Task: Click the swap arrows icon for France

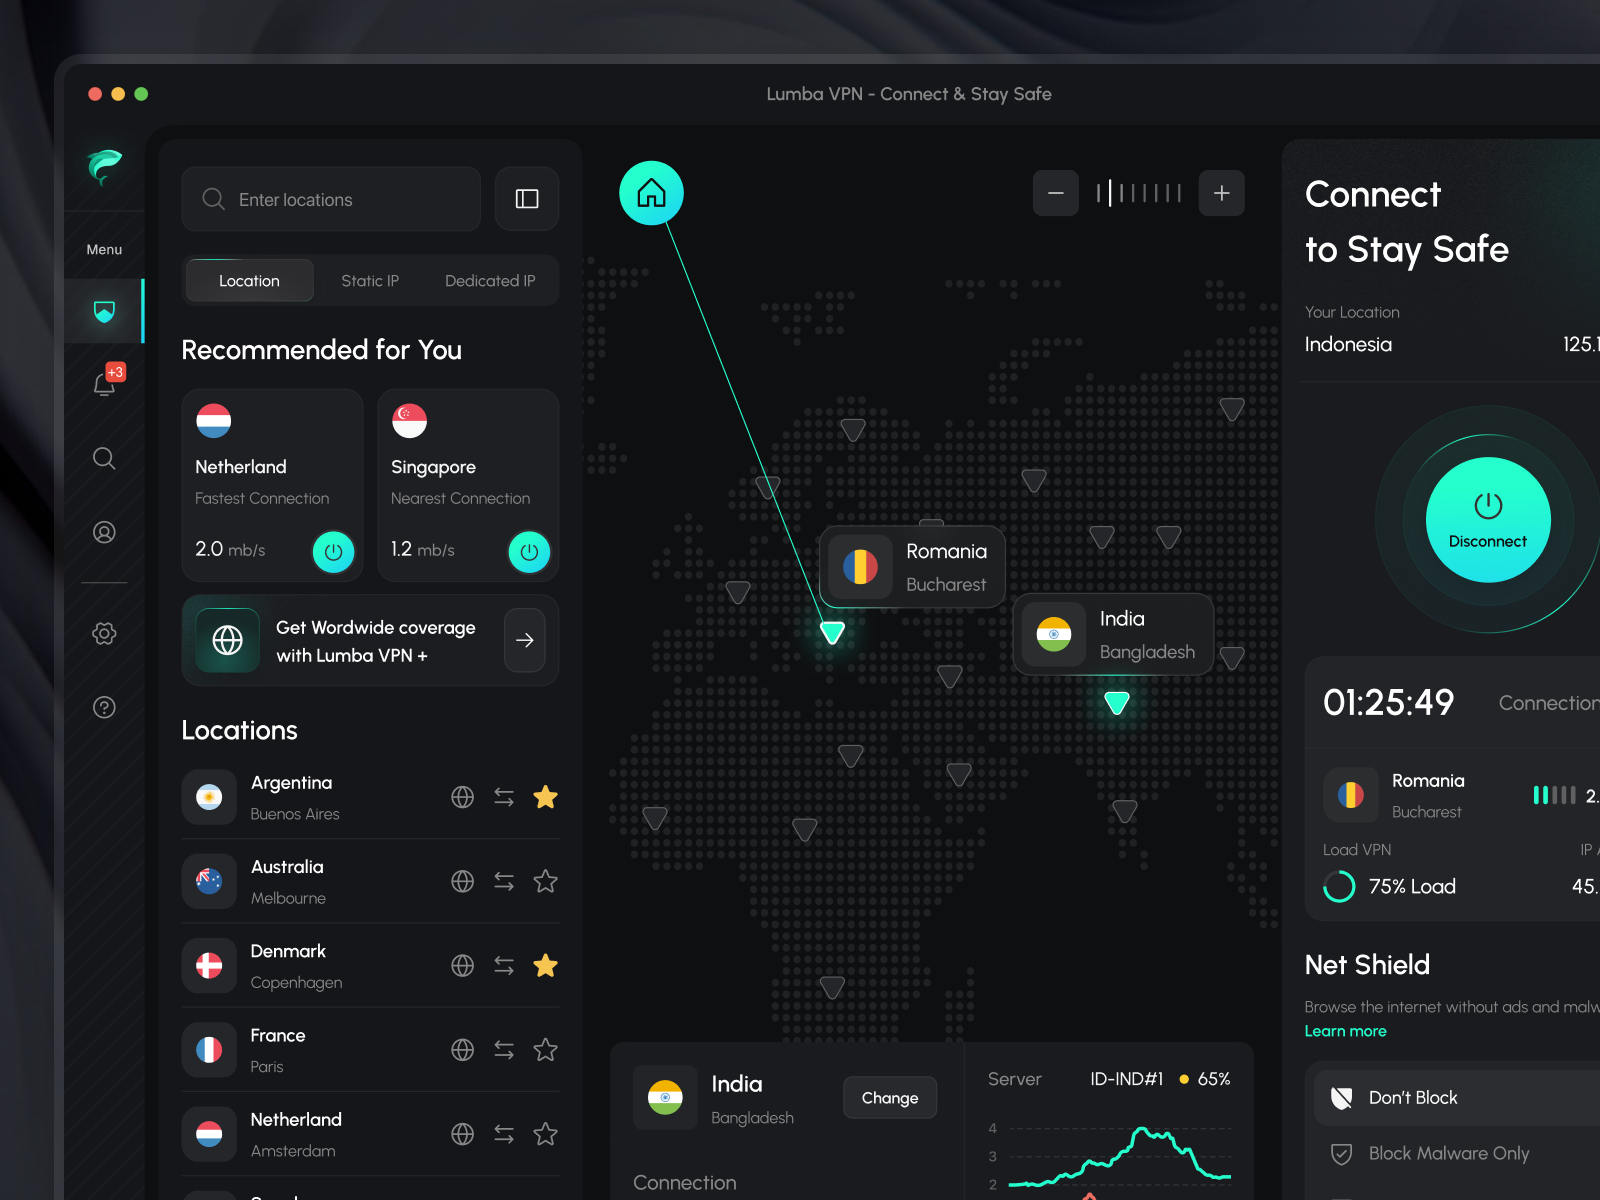Action: [504, 1050]
